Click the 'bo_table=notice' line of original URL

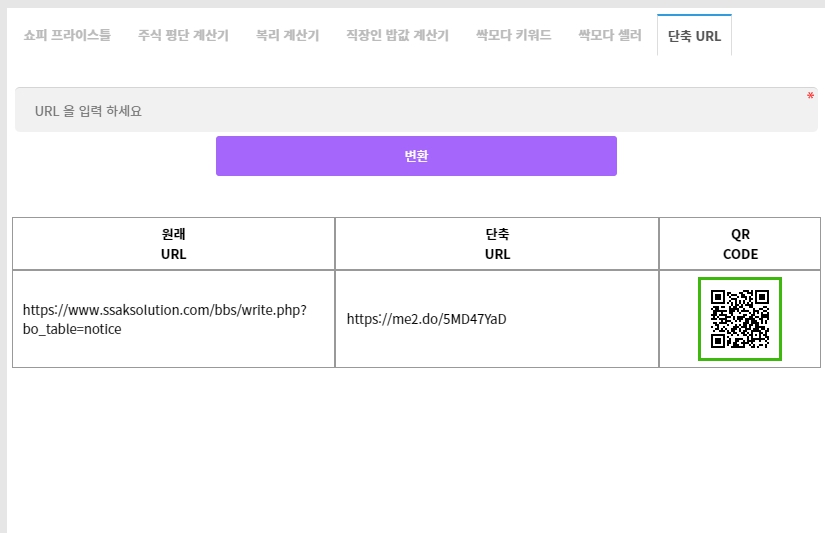72,329
